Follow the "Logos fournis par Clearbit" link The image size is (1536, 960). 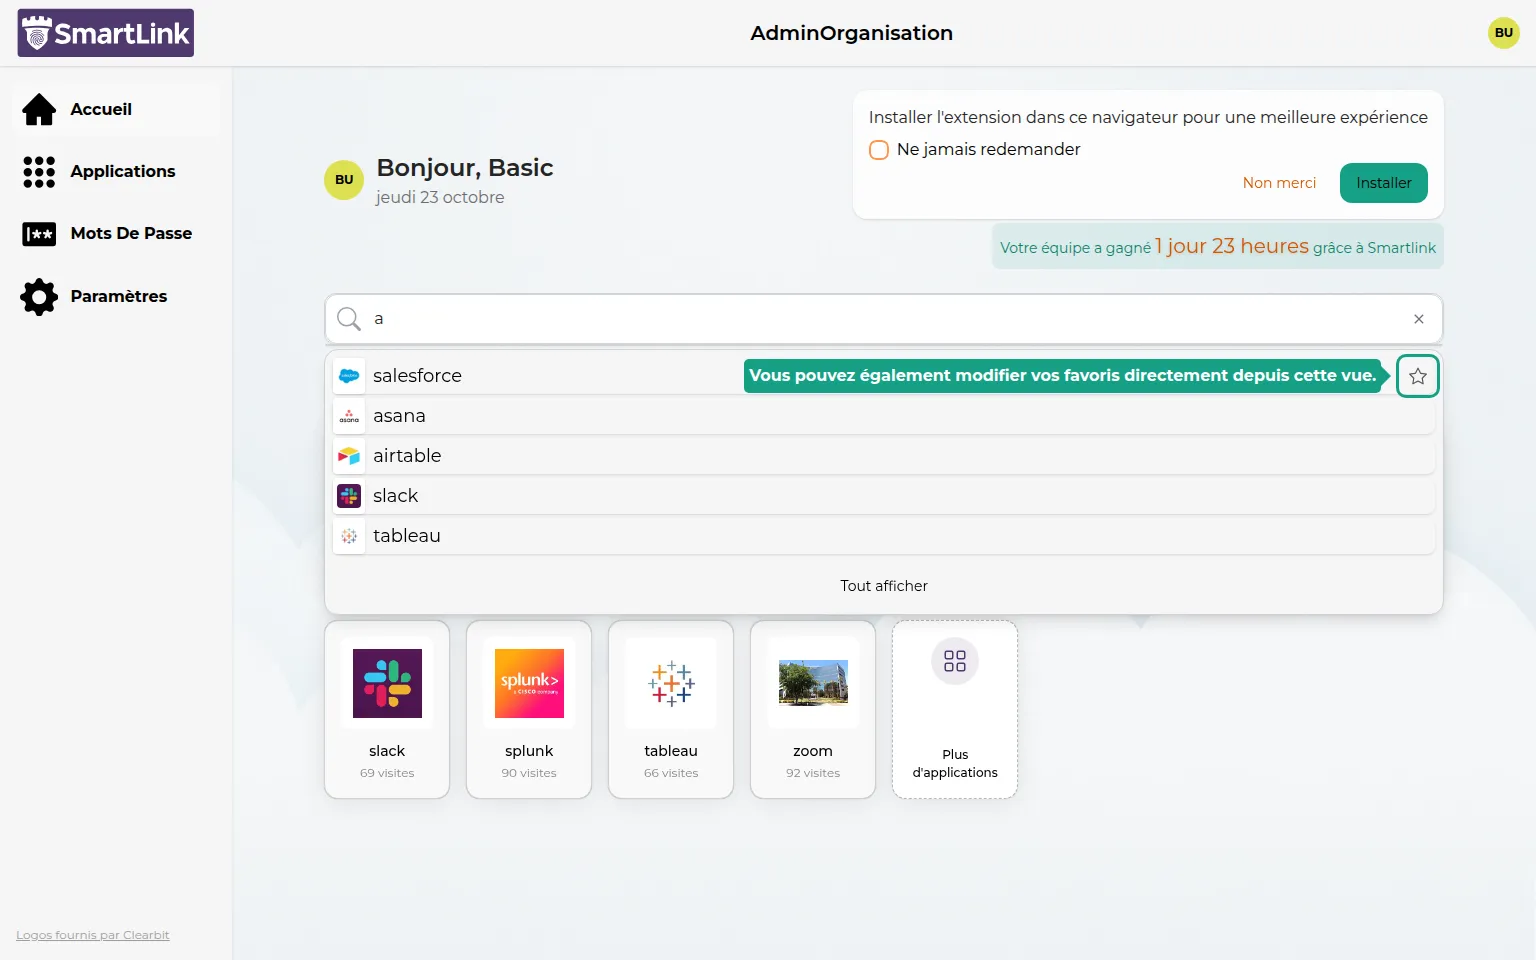pyautogui.click(x=93, y=935)
